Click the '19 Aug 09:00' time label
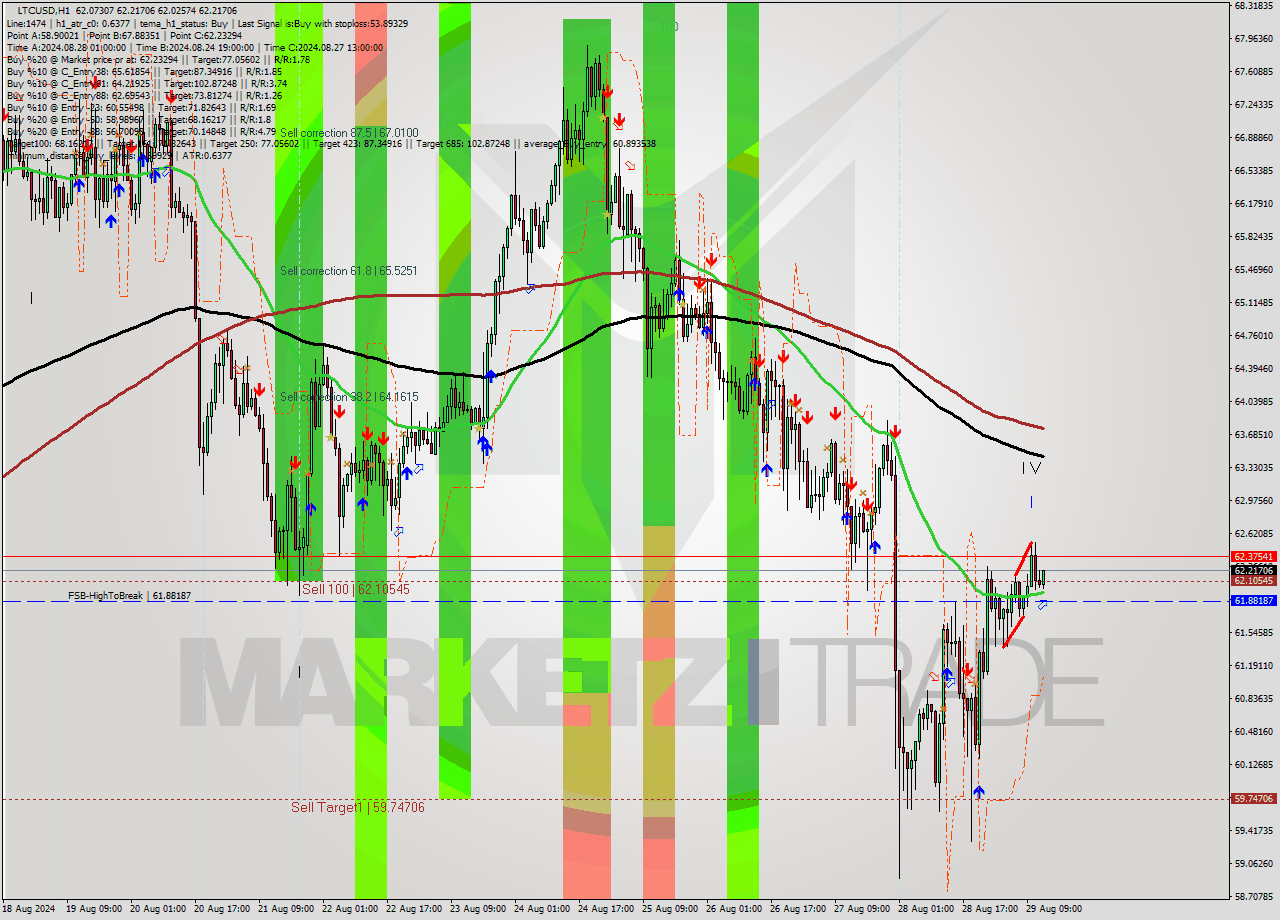 94,909
